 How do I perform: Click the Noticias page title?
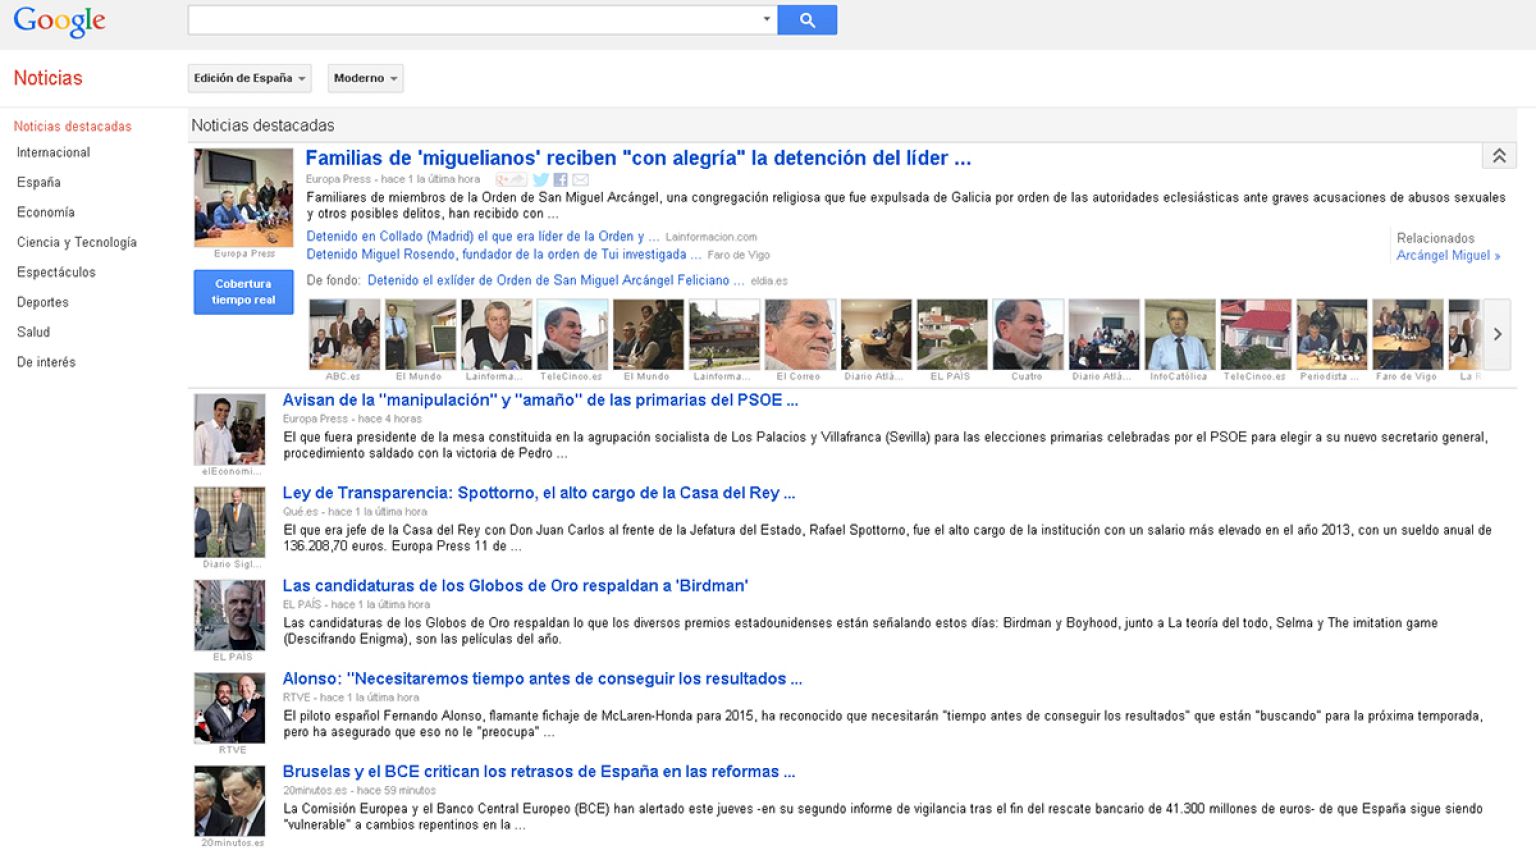click(48, 78)
